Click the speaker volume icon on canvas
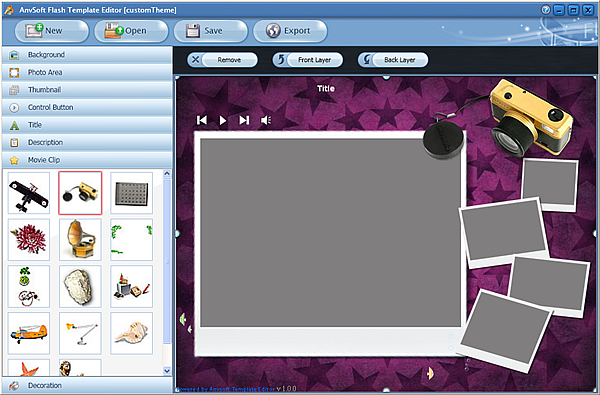The image size is (600, 395). [266, 120]
